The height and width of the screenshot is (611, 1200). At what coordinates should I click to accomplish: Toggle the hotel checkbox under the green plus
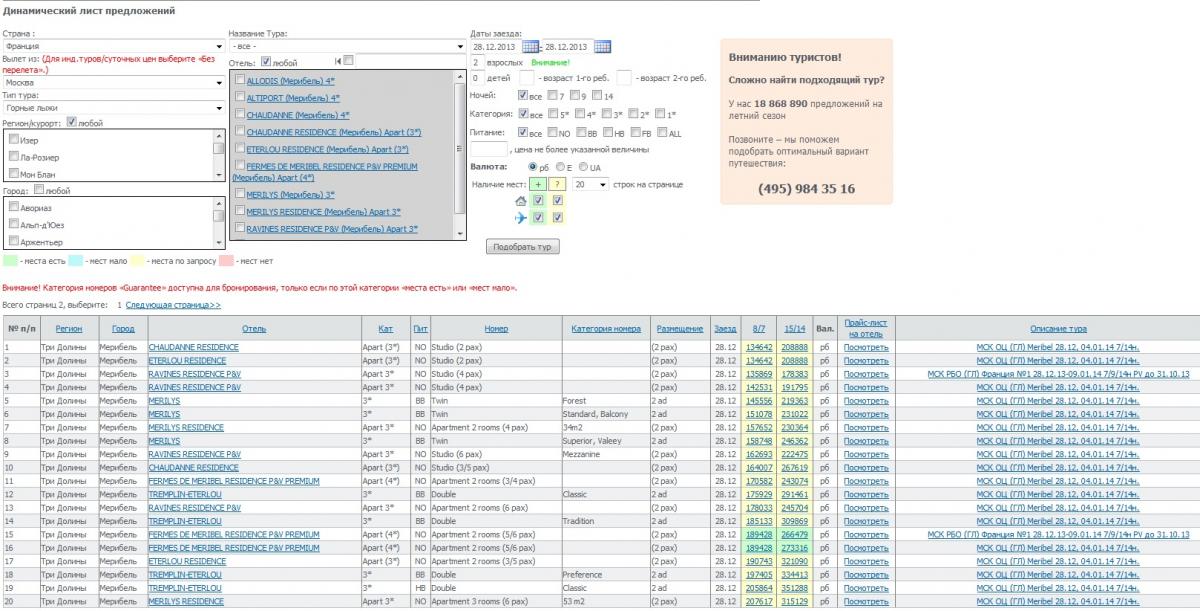tap(538, 201)
